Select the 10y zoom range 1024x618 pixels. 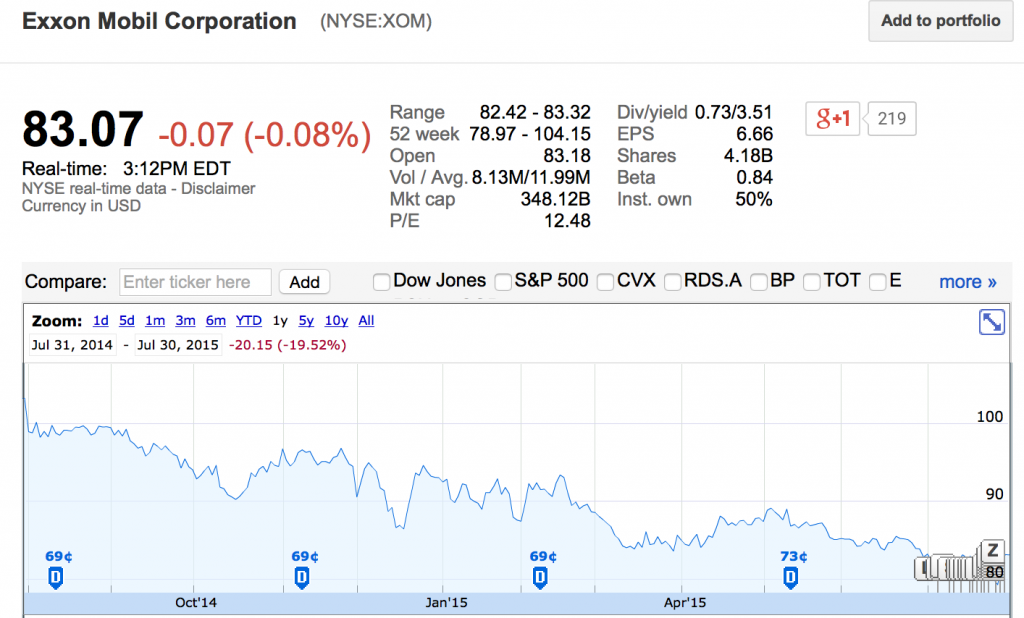(336, 321)
